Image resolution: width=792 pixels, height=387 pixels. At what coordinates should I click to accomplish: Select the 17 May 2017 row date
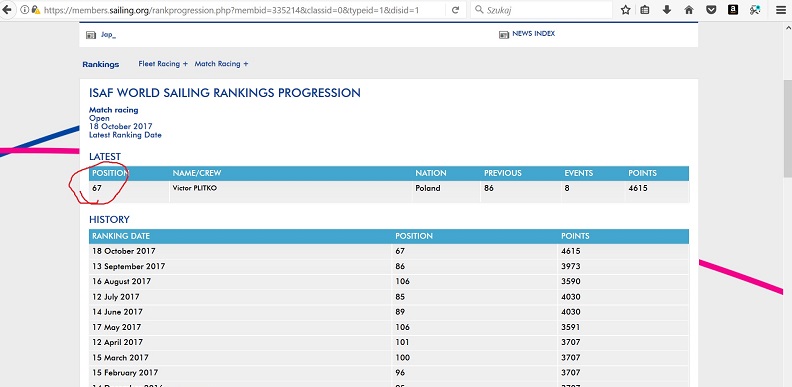[116, 327]
